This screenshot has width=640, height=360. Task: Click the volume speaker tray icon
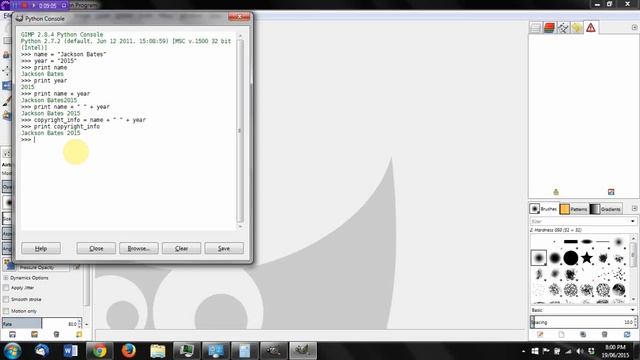[x=580, y=351]
